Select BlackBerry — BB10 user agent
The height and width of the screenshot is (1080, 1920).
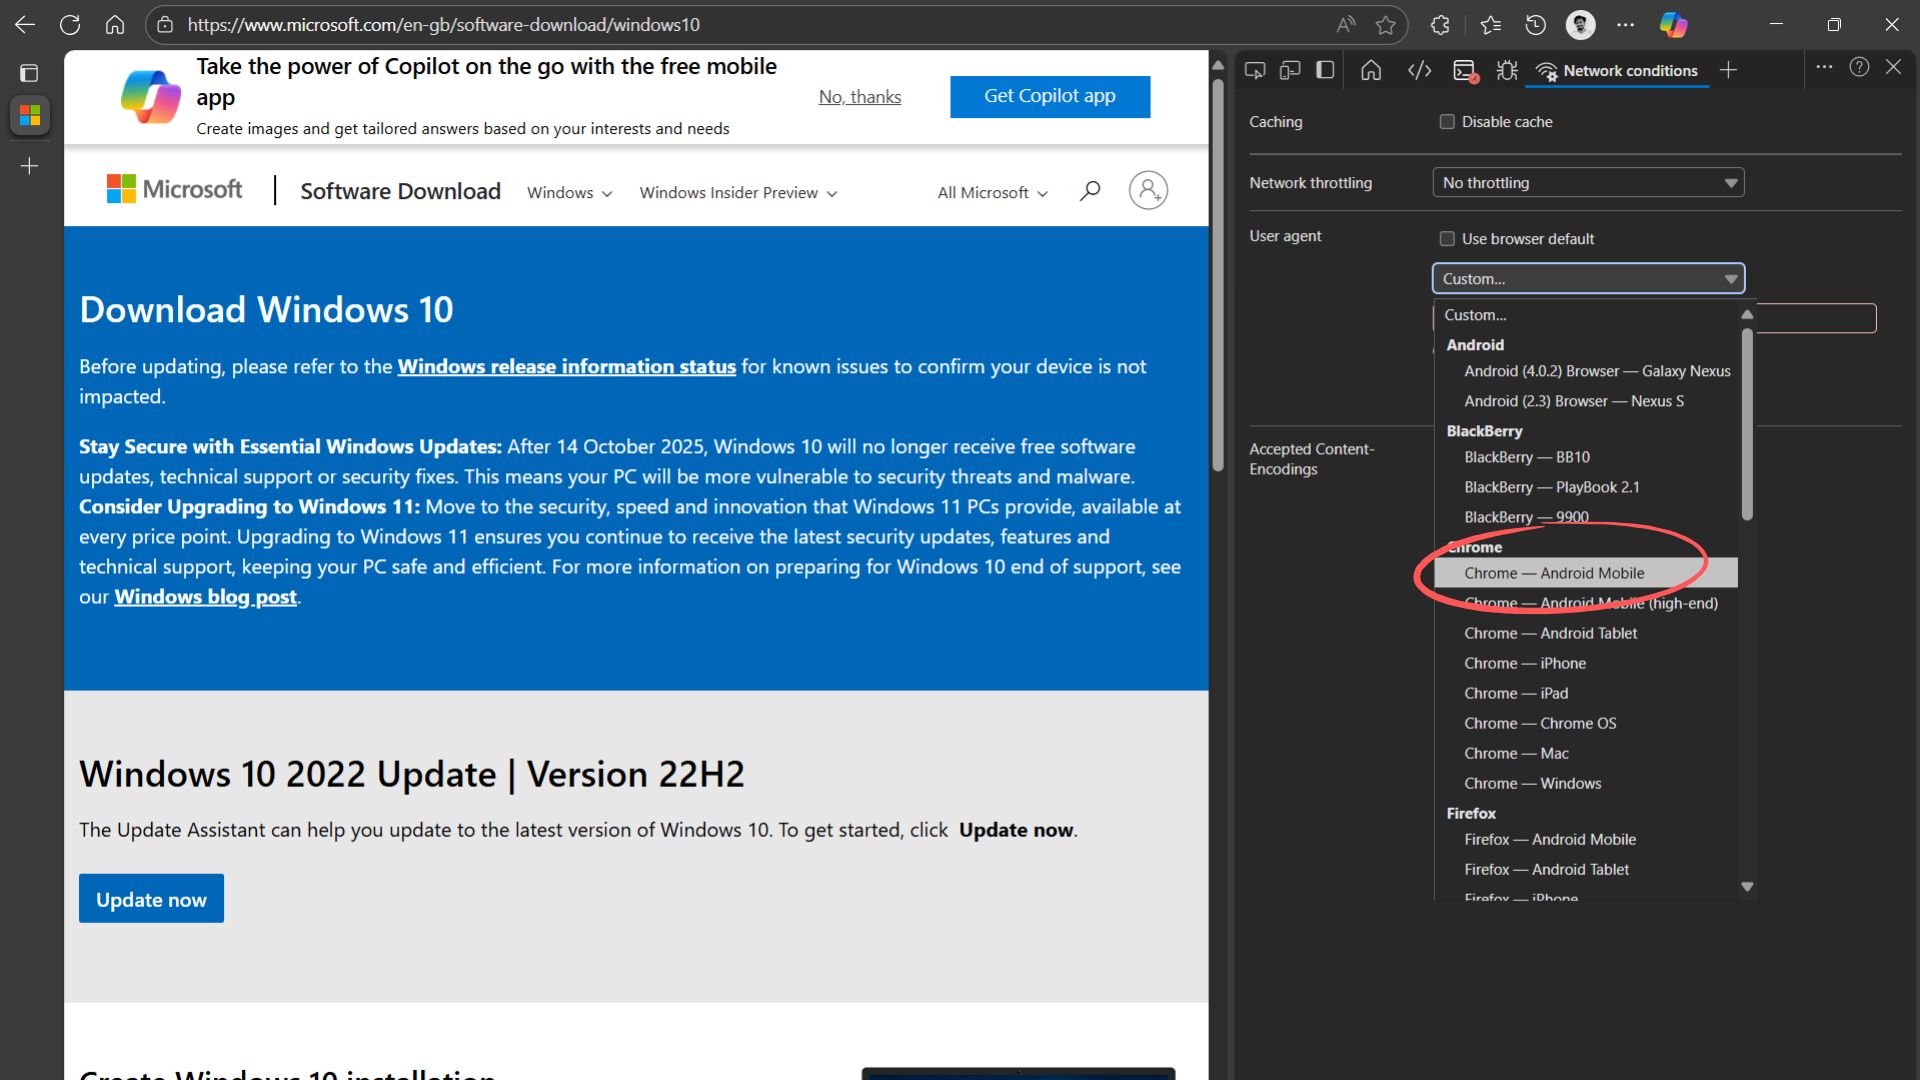1585,457
